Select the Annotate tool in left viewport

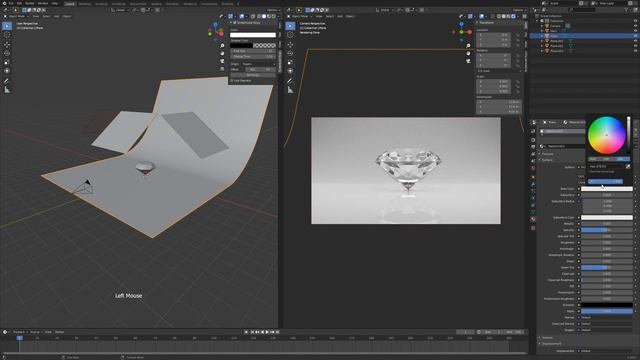[x=7, y=81]
